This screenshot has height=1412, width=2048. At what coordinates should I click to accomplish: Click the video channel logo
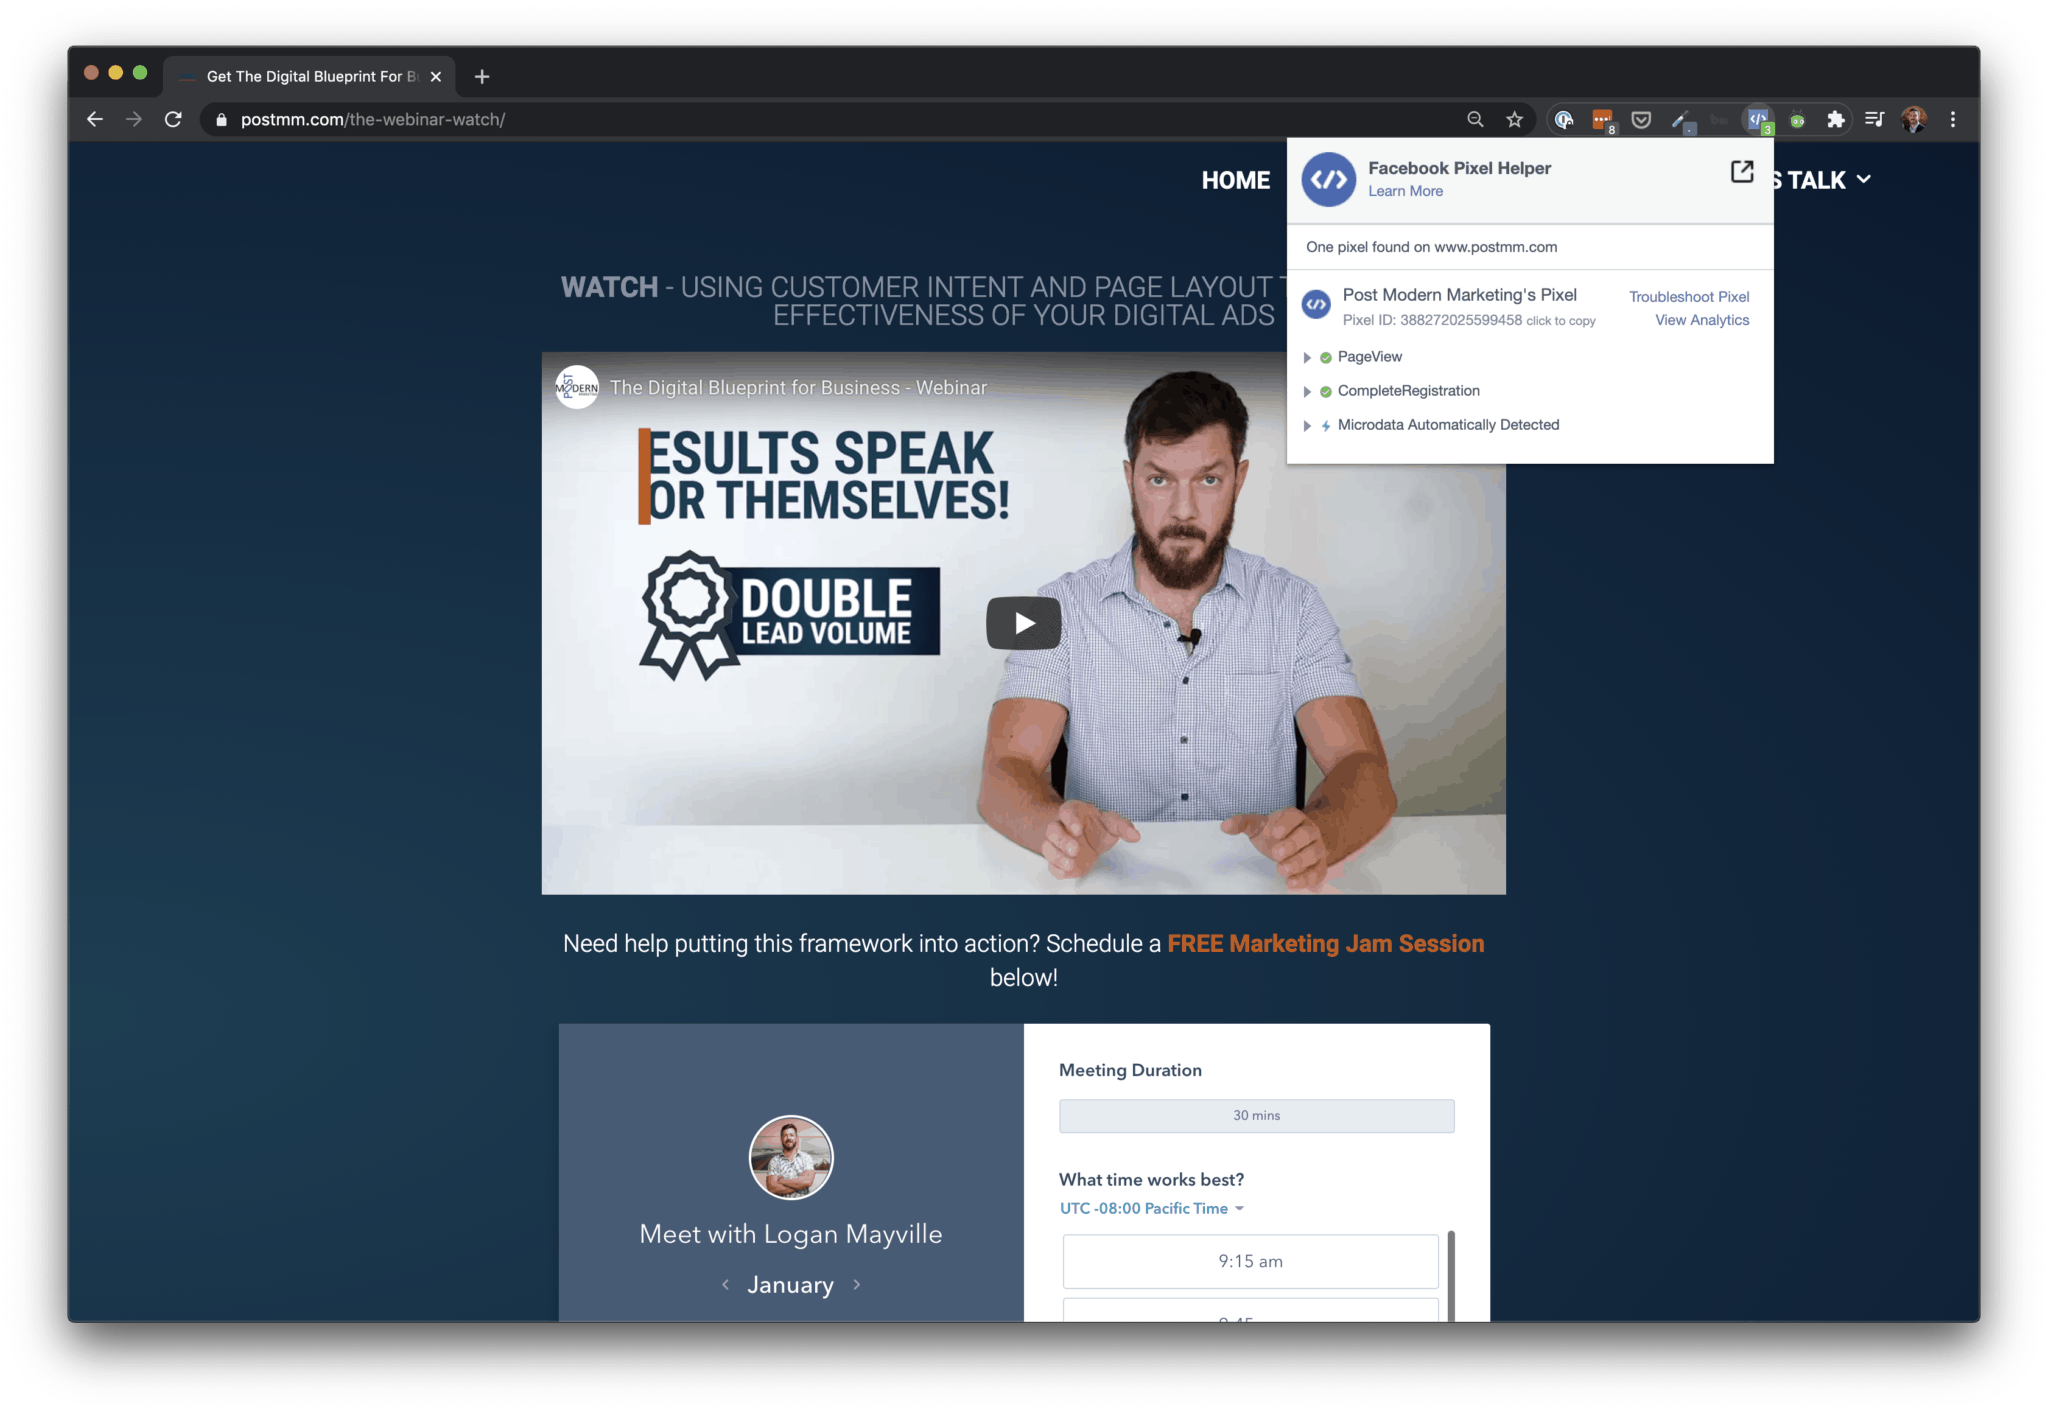(577, 387)
